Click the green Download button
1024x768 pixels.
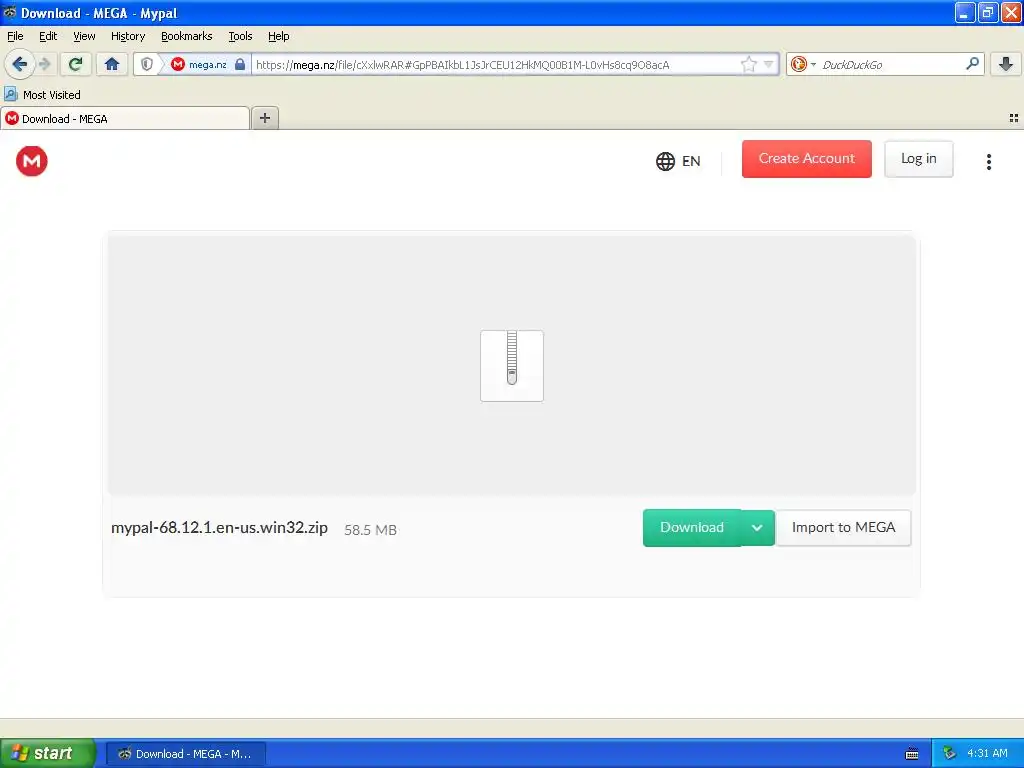692,528
